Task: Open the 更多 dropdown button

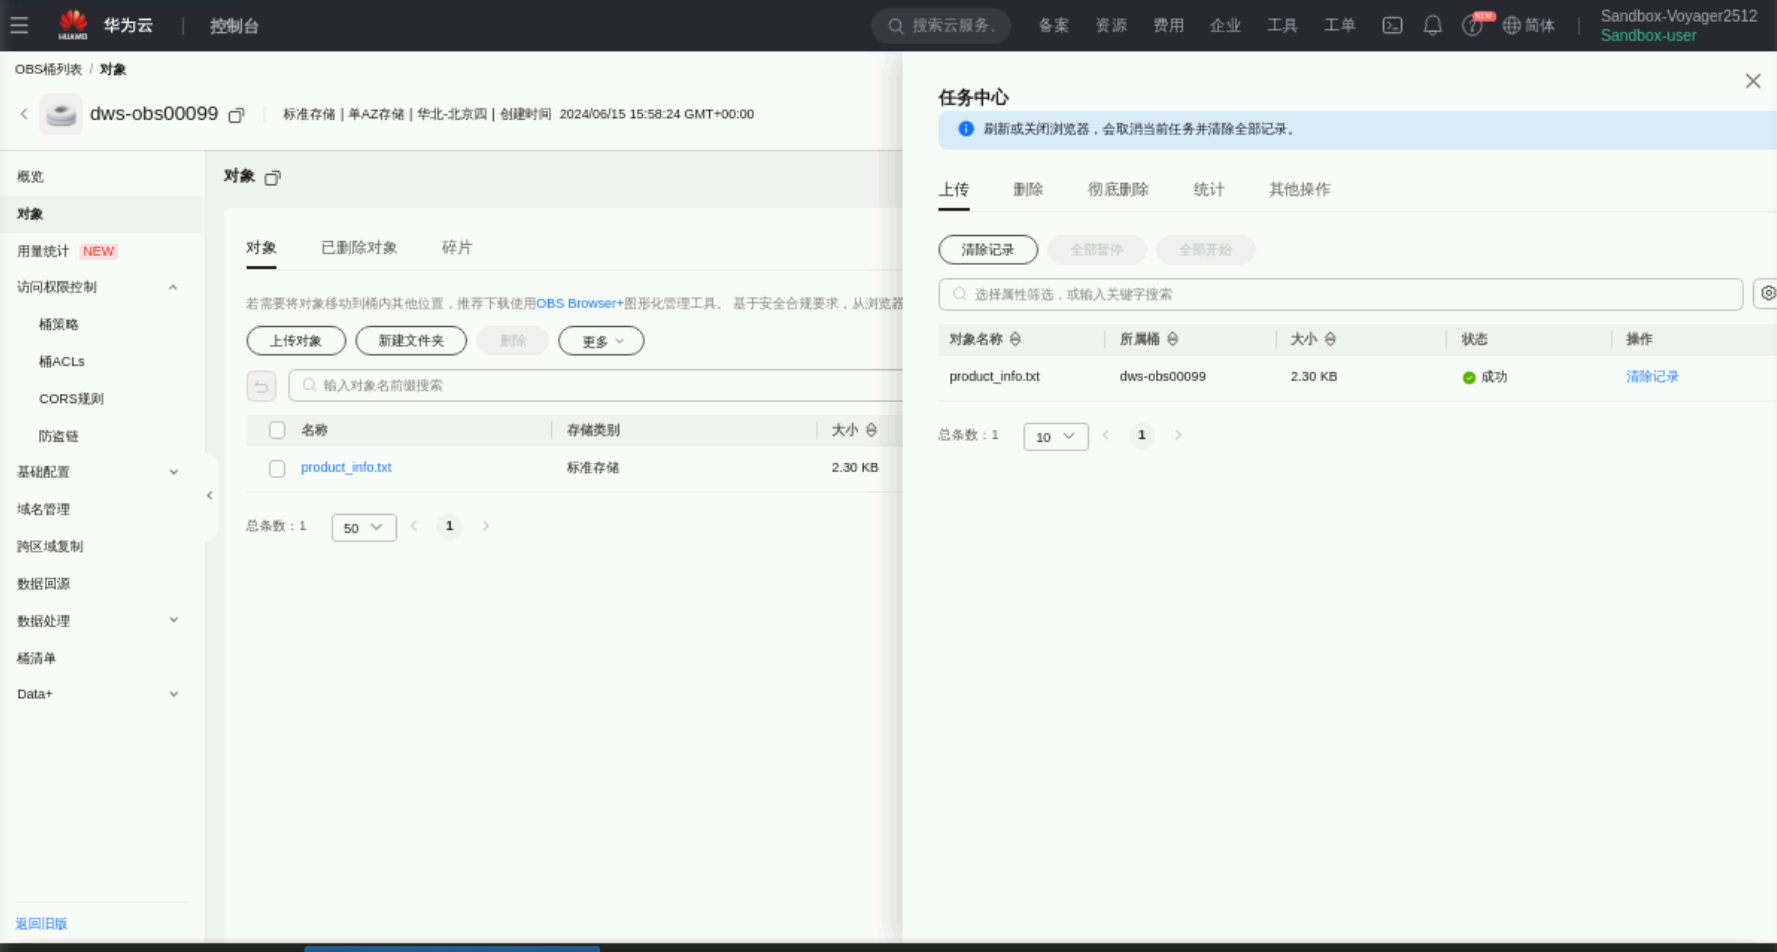Action: 601,341
